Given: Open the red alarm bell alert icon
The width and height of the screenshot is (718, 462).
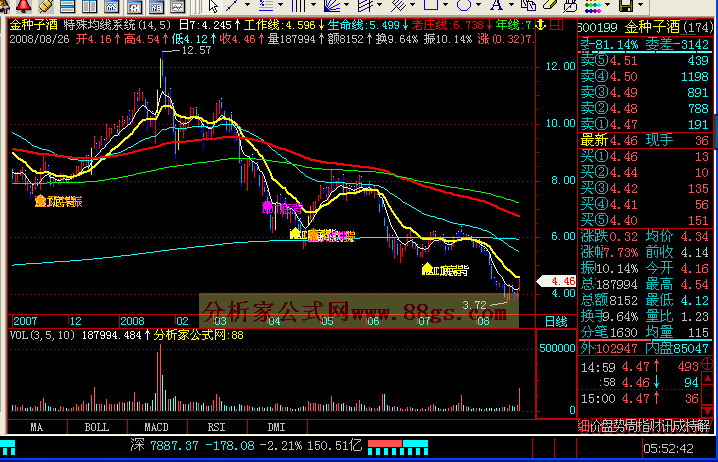Looking at the screenshot, I should point(23,5).
